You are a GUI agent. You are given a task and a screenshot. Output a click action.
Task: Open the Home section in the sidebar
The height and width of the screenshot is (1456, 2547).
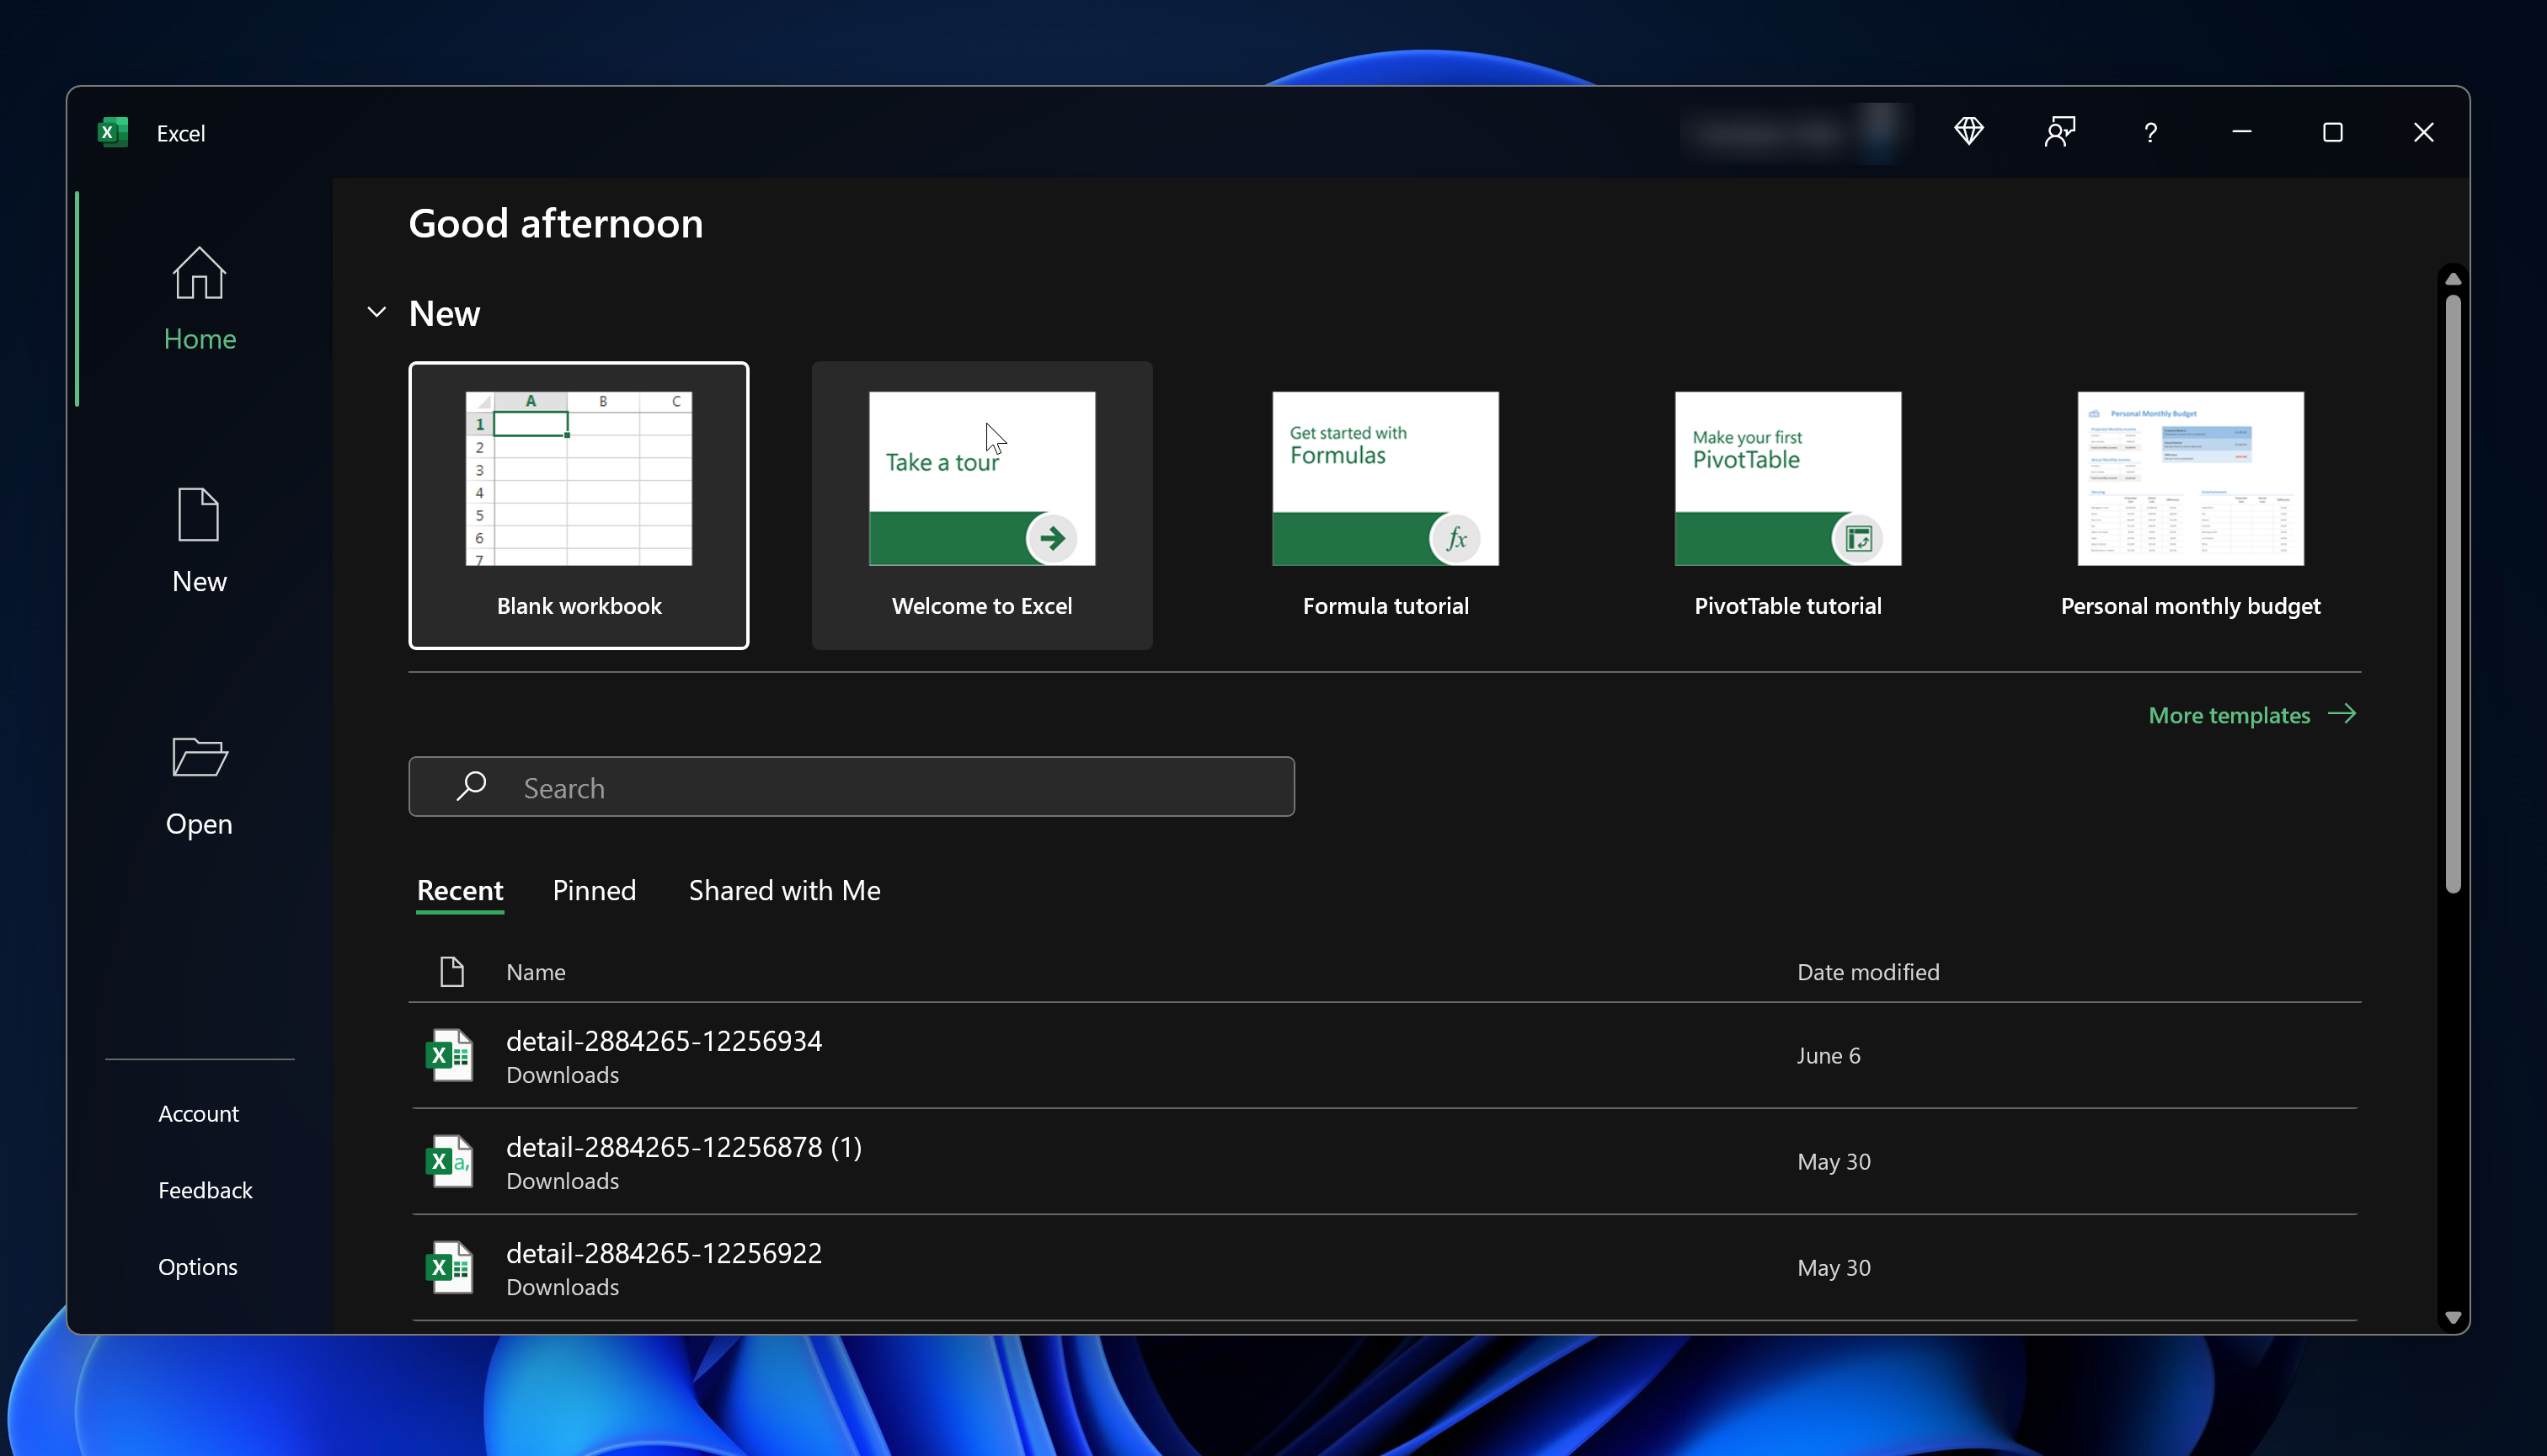pyautogui.click(x=199, y=298)
